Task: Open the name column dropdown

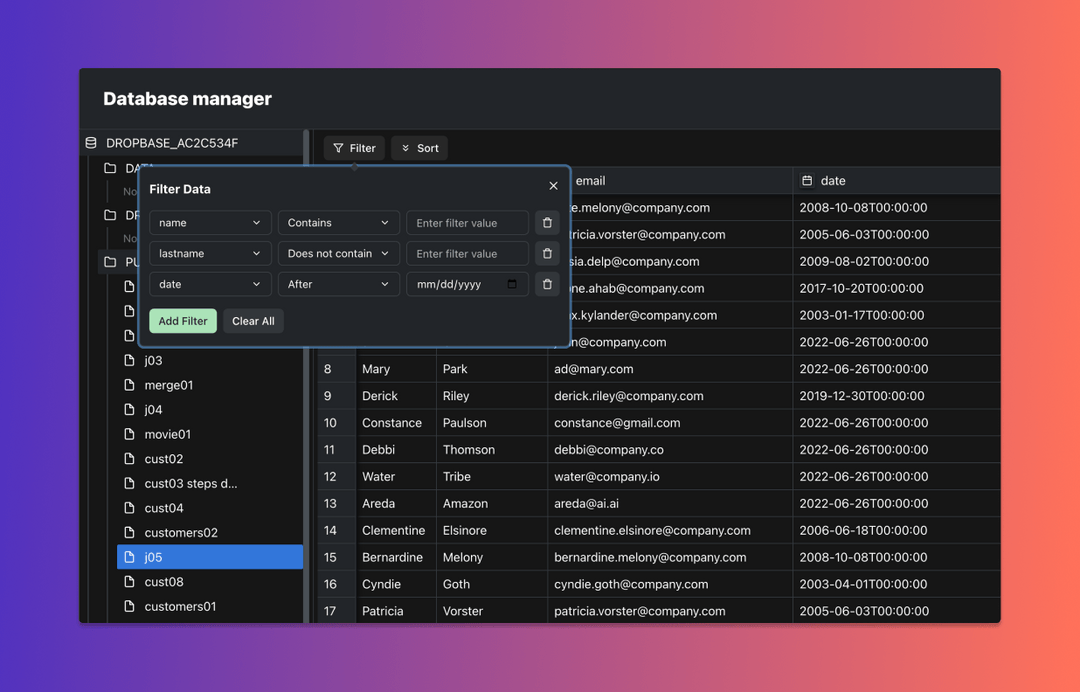Action: pyautogui.click(x=209, y=222)
